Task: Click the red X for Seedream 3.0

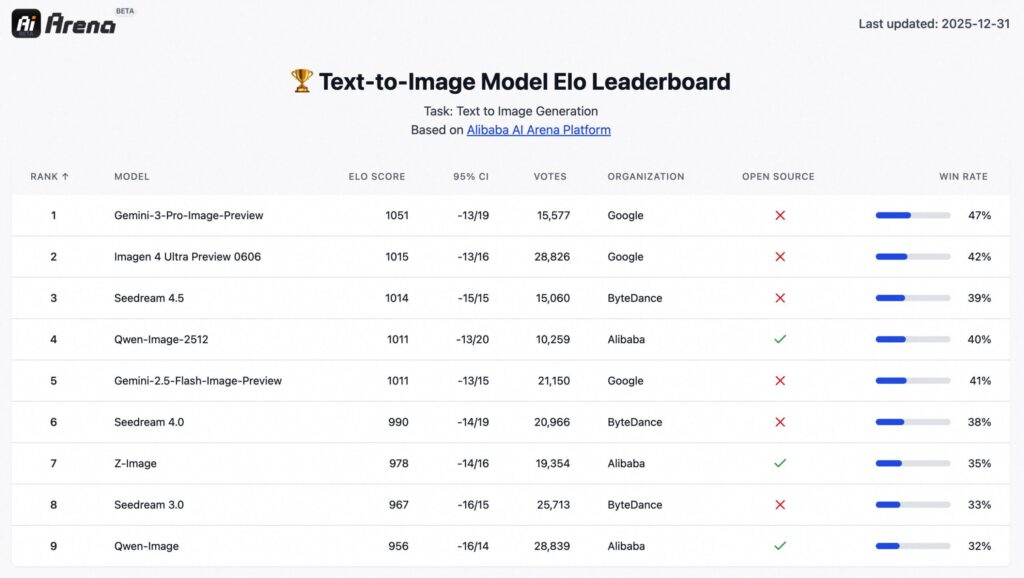Action: (x=780, y=505)
